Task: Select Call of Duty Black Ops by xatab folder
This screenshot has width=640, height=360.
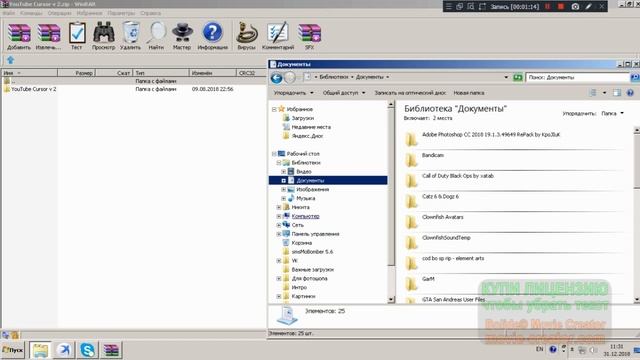Action: tap(458, 176)
